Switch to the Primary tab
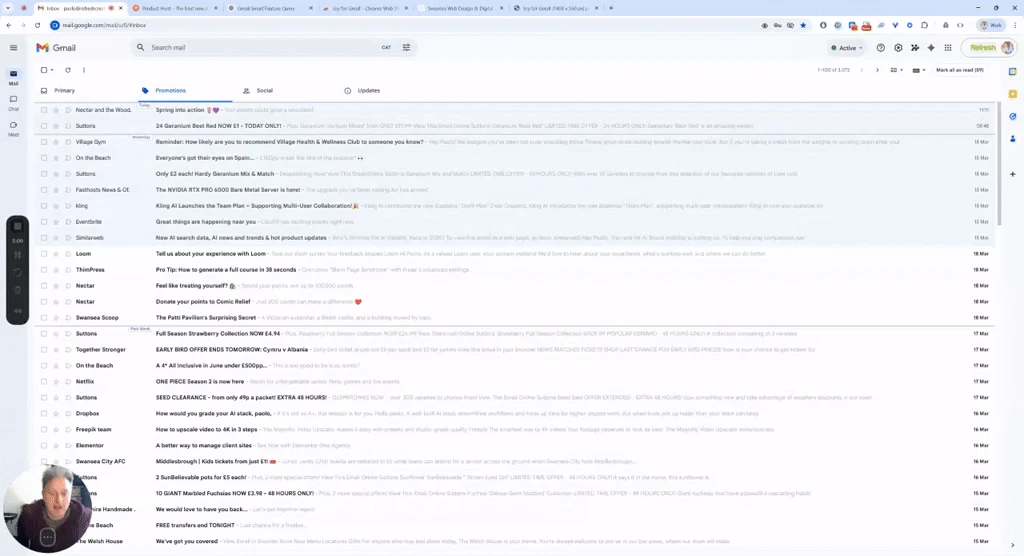The width and height of the screenshot is (1024, 556). point(64,91)
